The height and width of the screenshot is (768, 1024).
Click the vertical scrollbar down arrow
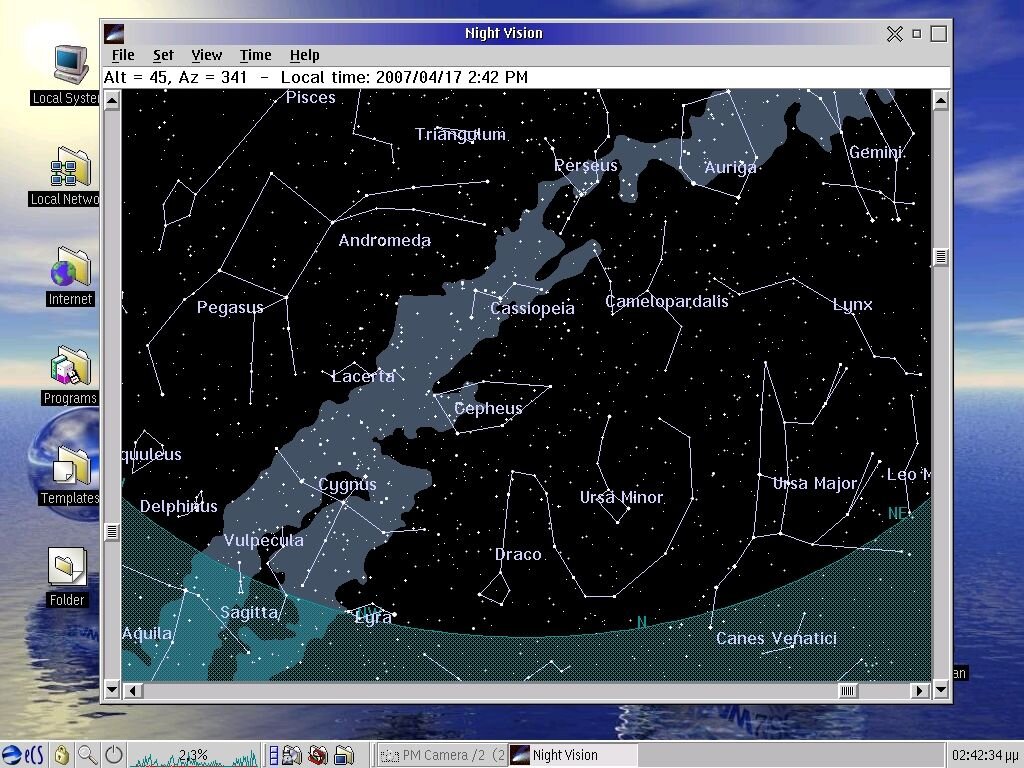941,690
